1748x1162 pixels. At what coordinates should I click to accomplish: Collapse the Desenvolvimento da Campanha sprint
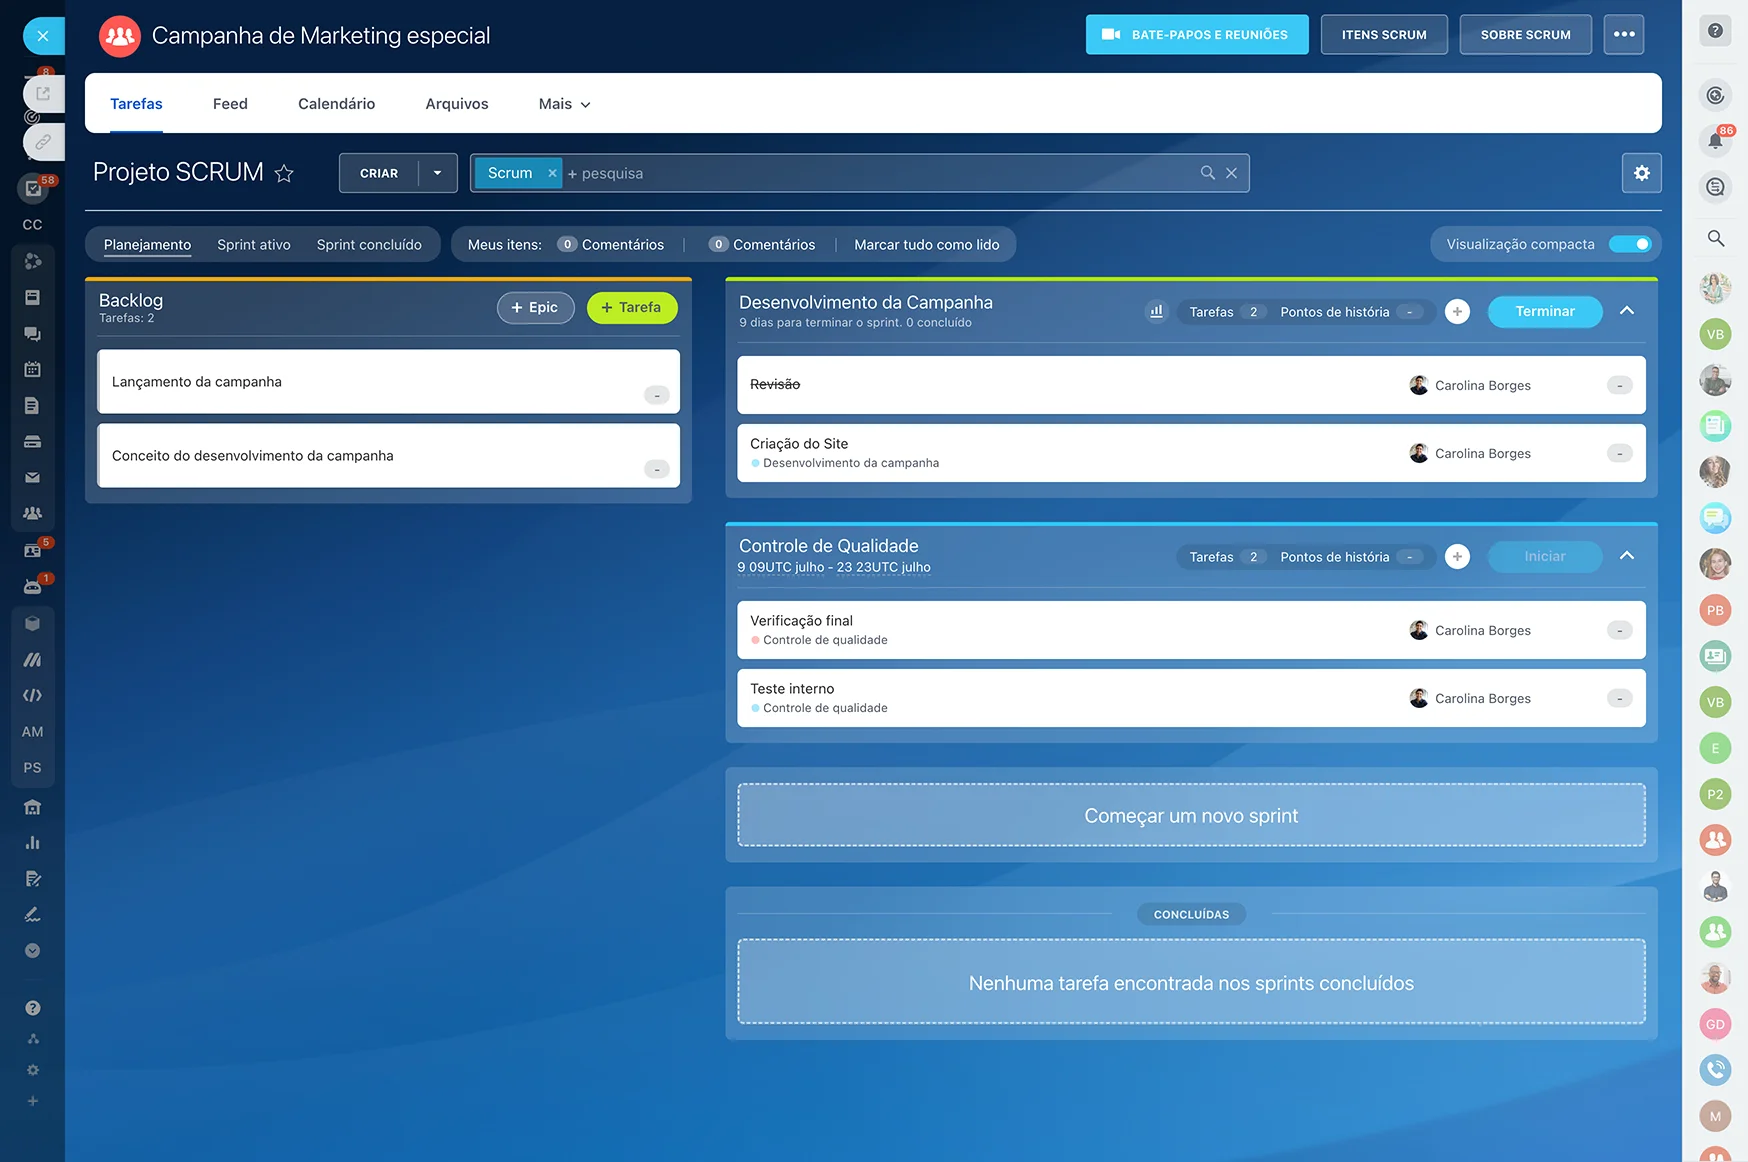[1627, 311]
